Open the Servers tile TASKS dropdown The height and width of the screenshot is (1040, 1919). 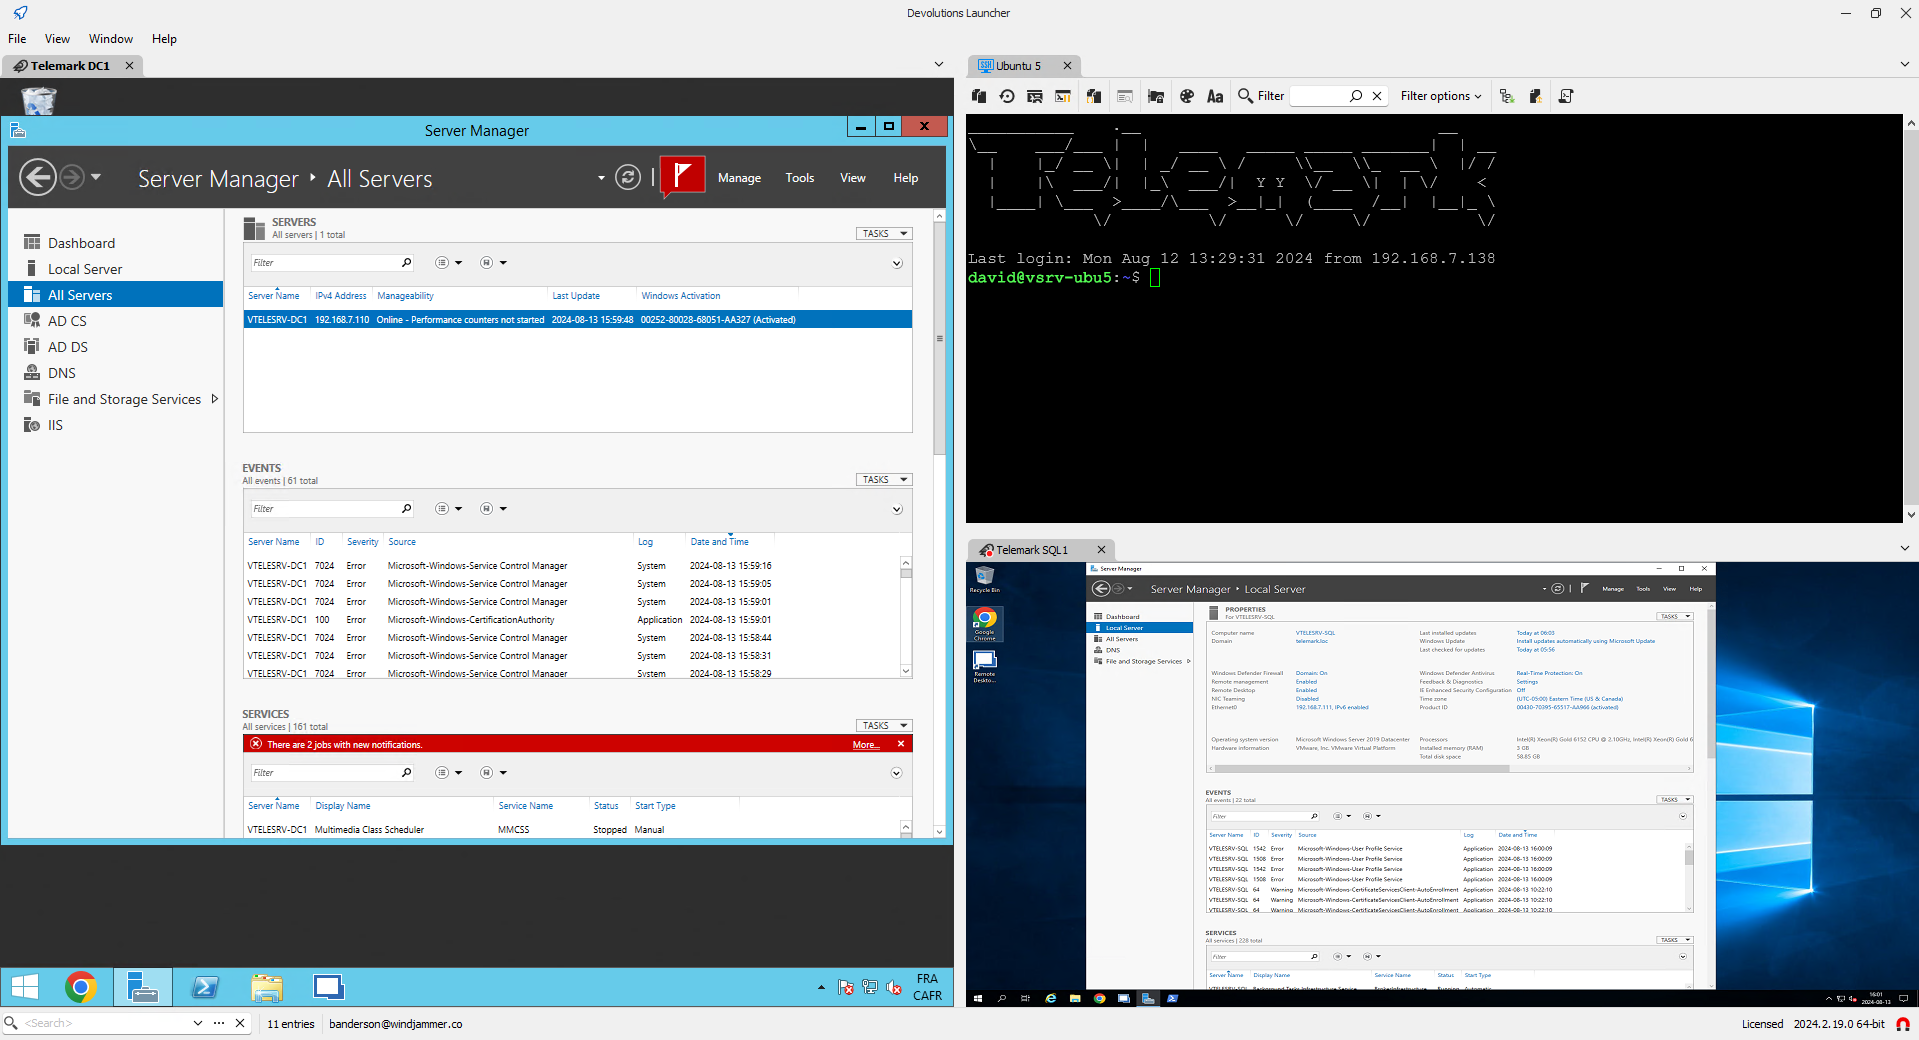pyautogui.click(x=885, y=233)
